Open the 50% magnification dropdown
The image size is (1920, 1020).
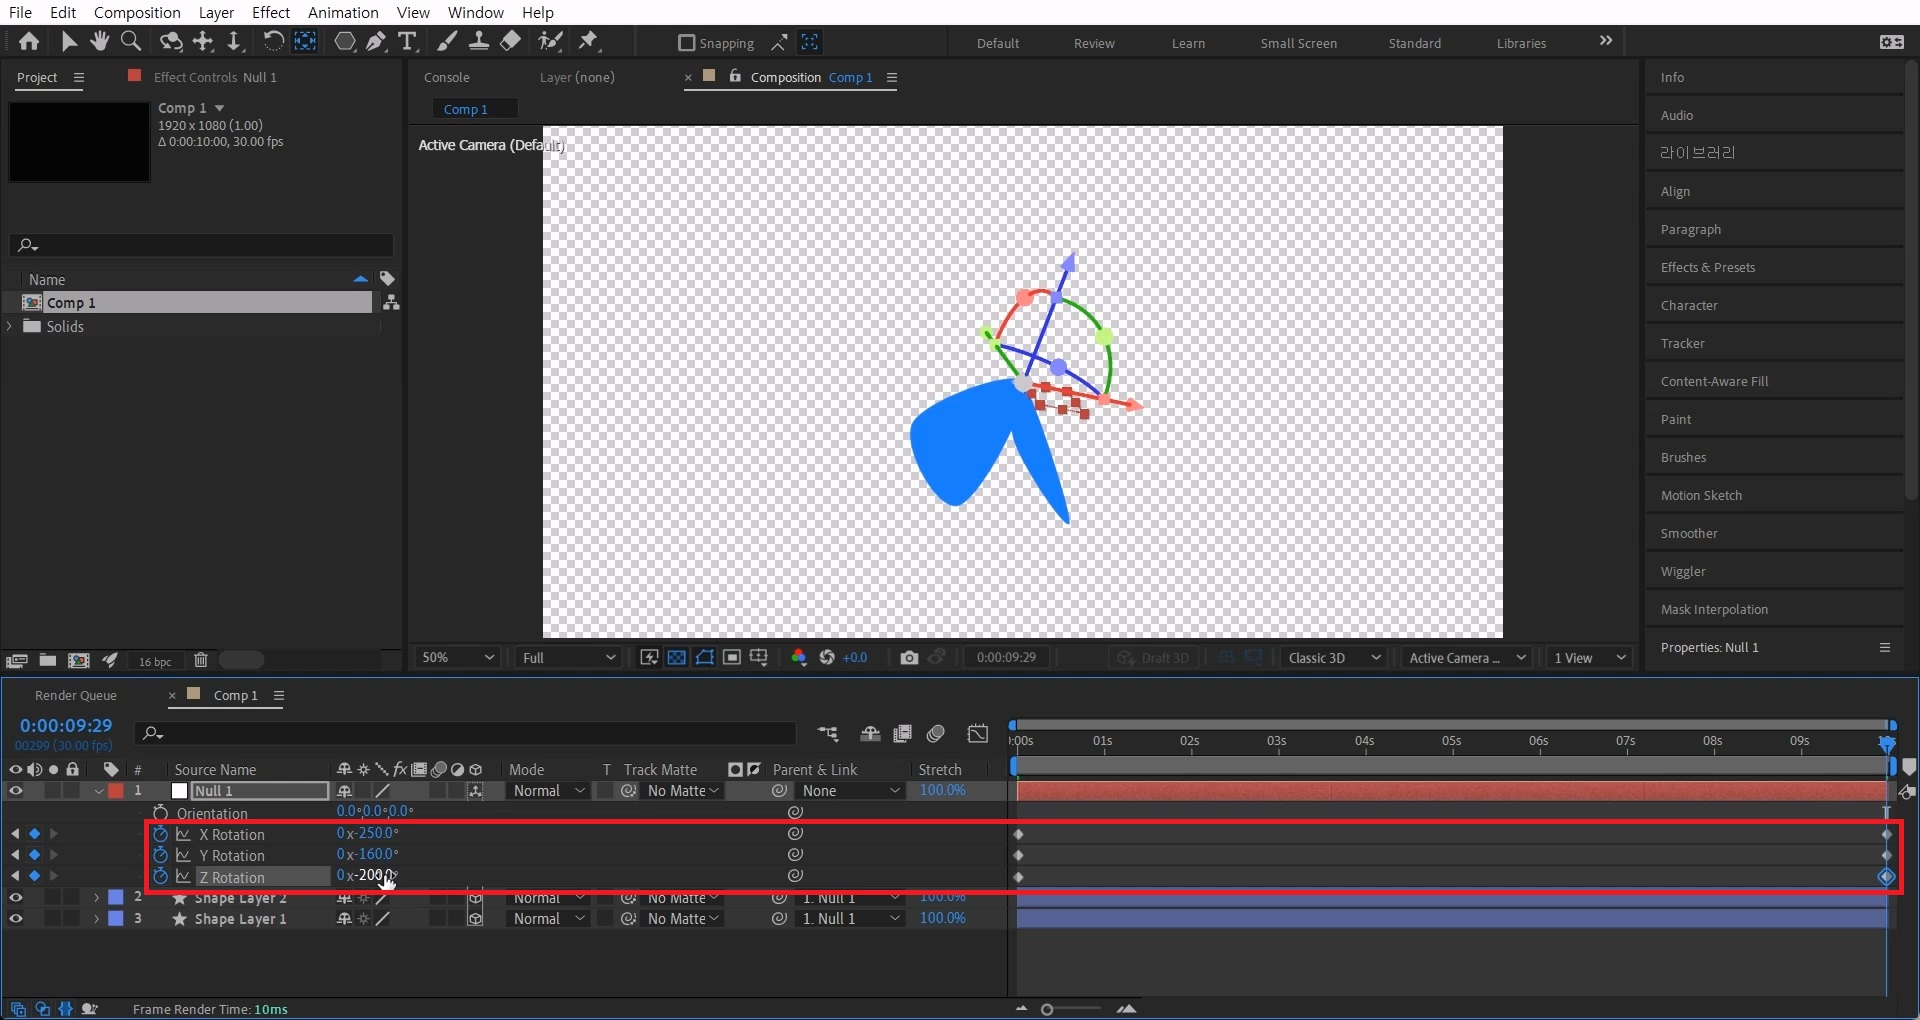click(458, 657)
